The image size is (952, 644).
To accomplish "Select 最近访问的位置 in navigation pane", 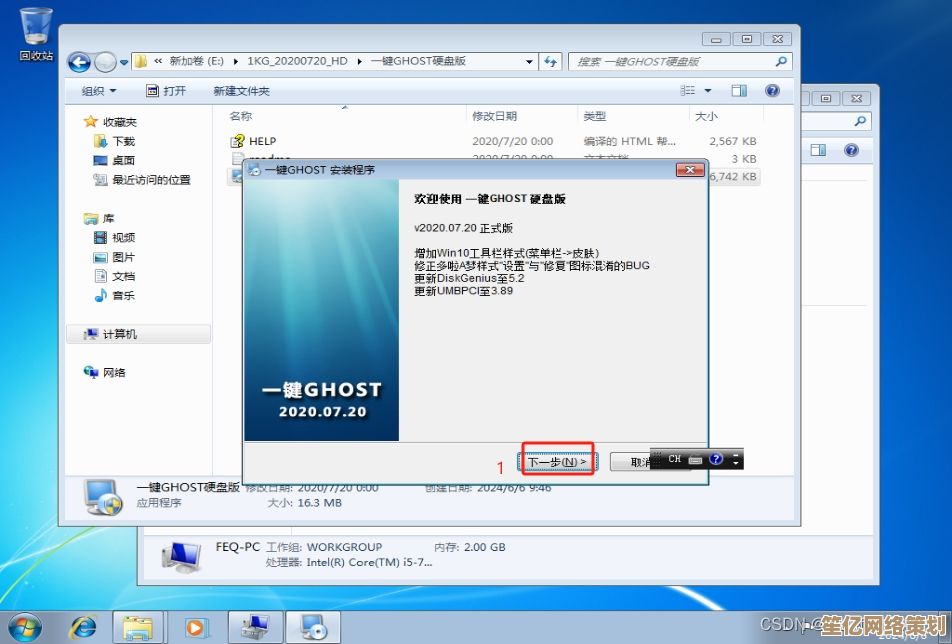I will coord(143,180).
